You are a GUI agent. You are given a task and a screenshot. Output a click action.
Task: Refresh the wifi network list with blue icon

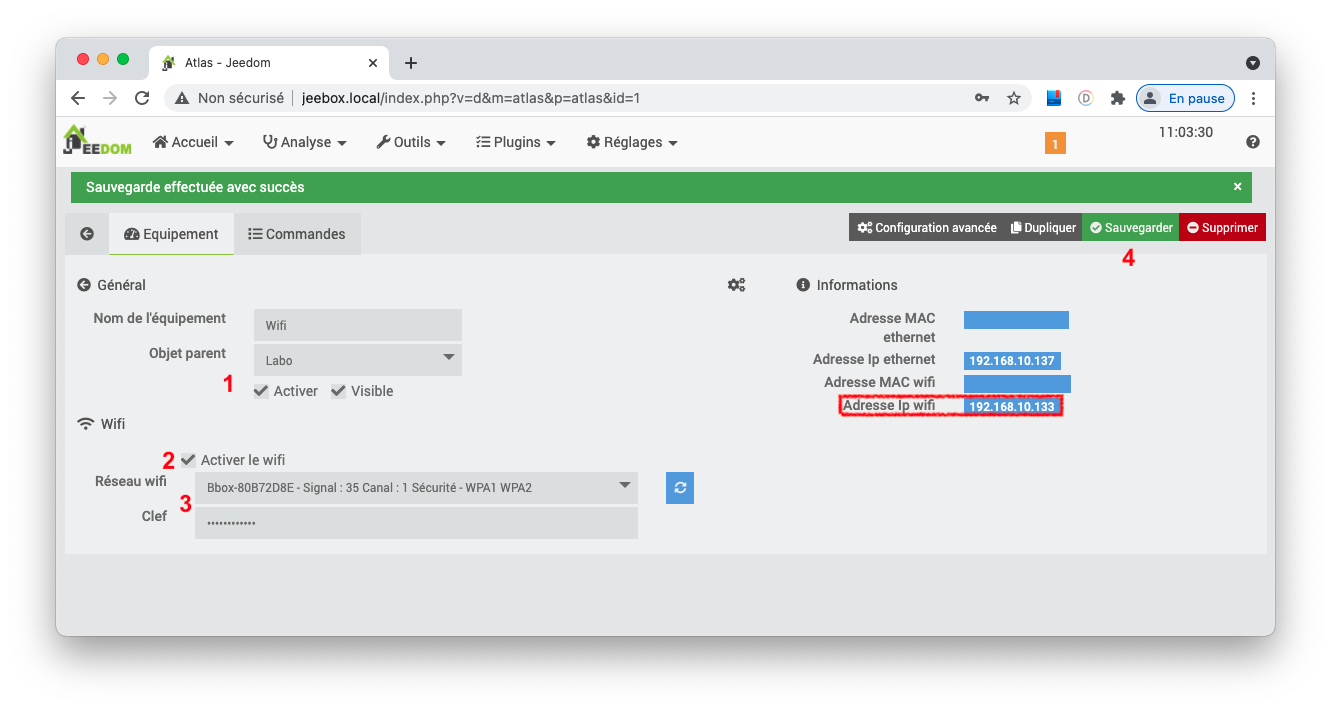pyautogui.click(x=679, y=488)
